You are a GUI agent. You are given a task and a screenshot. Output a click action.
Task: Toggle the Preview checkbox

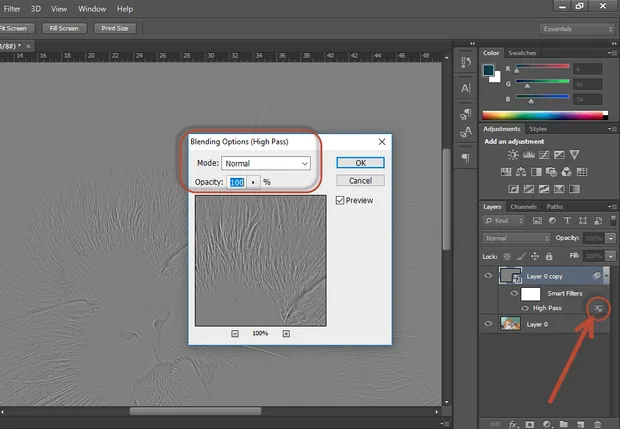coord(340,200)
